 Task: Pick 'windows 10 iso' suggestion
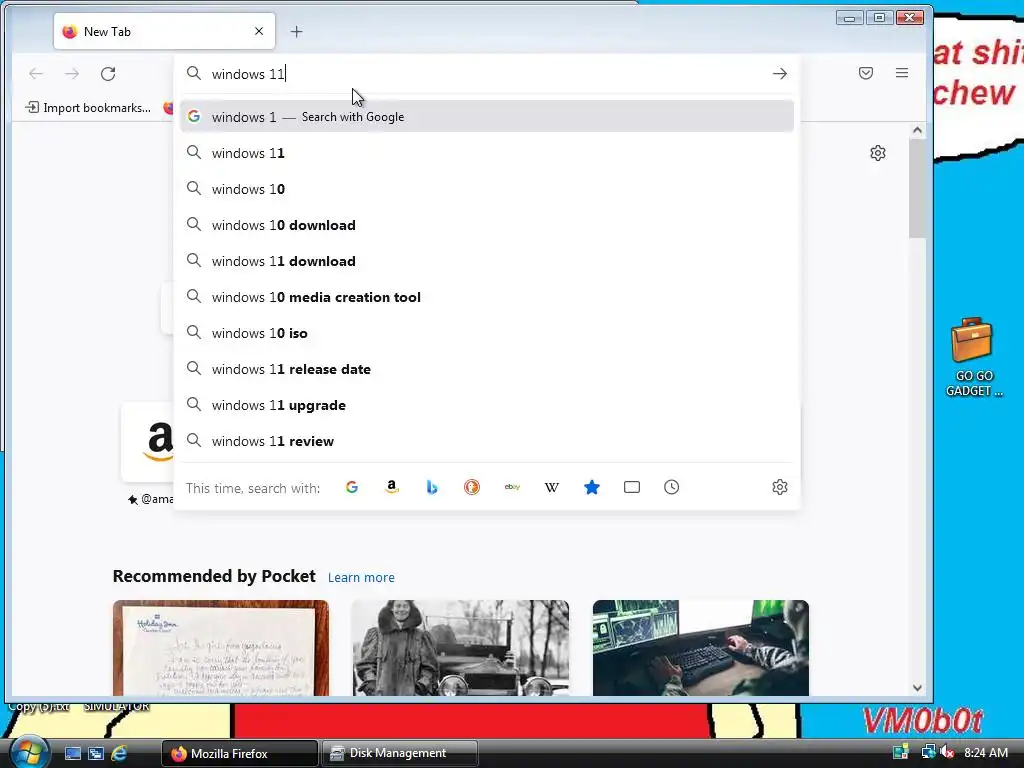pyautogui.click(x=487, y=333)
